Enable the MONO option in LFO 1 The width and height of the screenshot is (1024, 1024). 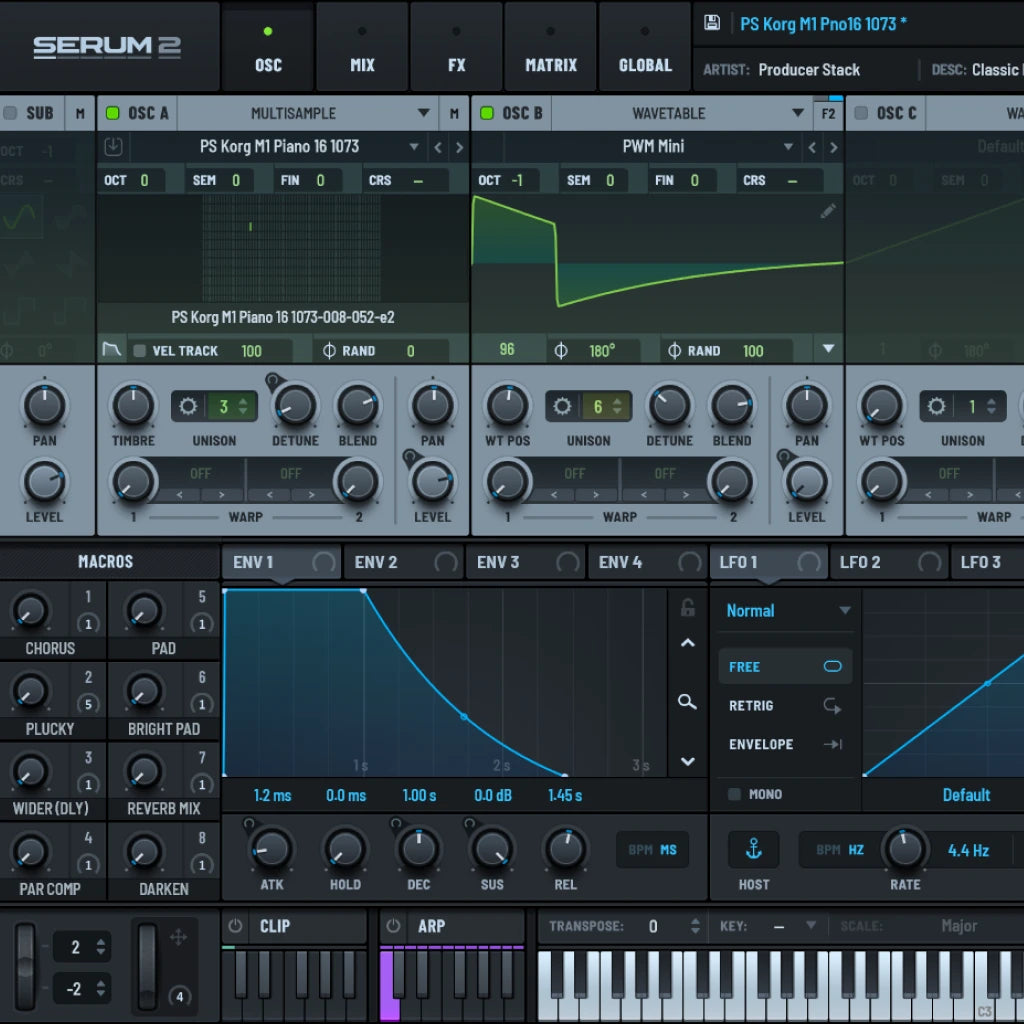tap(735, 794)
